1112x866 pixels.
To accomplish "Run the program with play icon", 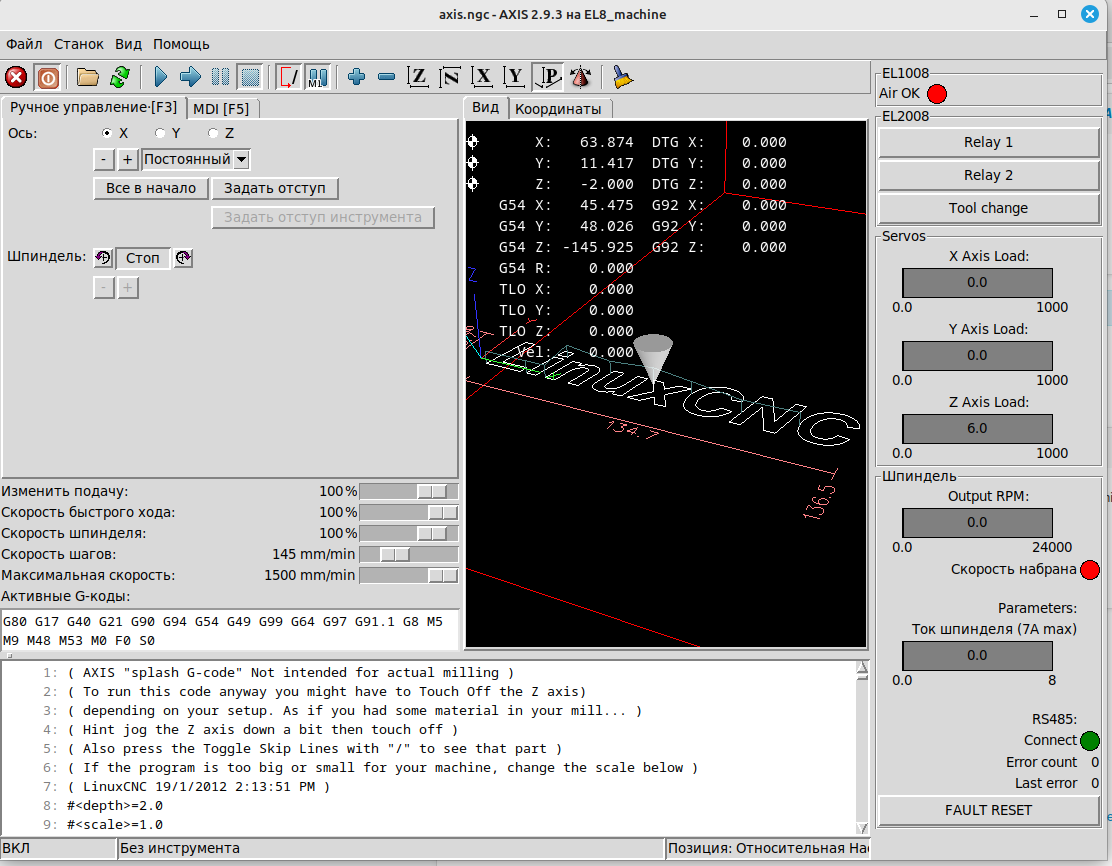I will coord(160,77).
